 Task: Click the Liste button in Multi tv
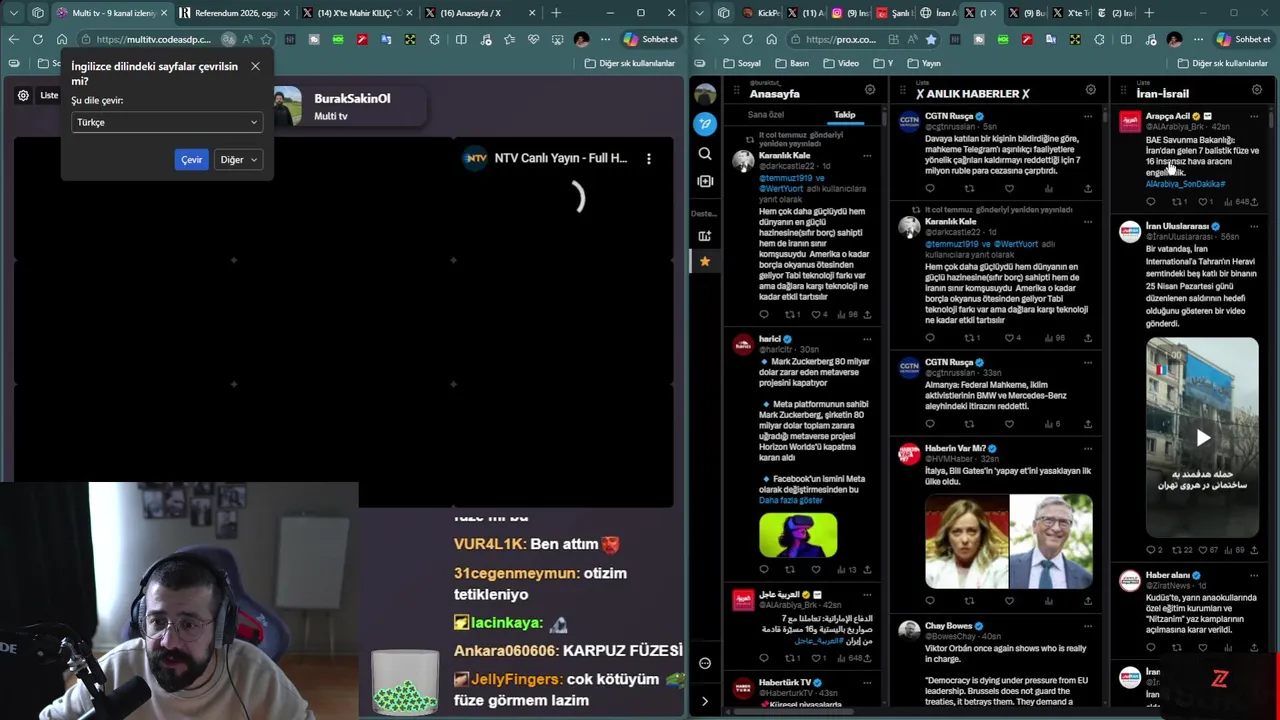point(49,95)
